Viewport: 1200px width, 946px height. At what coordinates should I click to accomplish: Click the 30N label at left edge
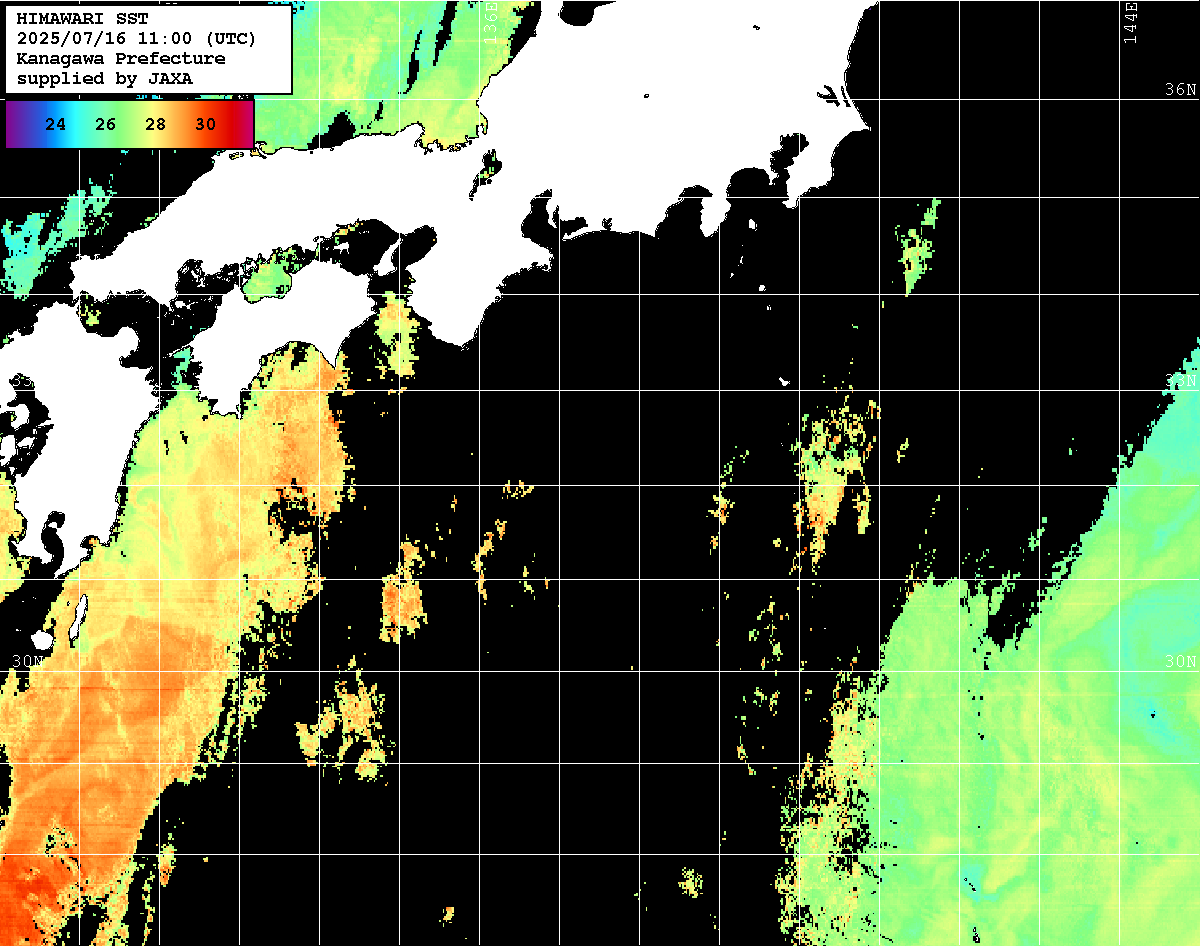(28, 662)
